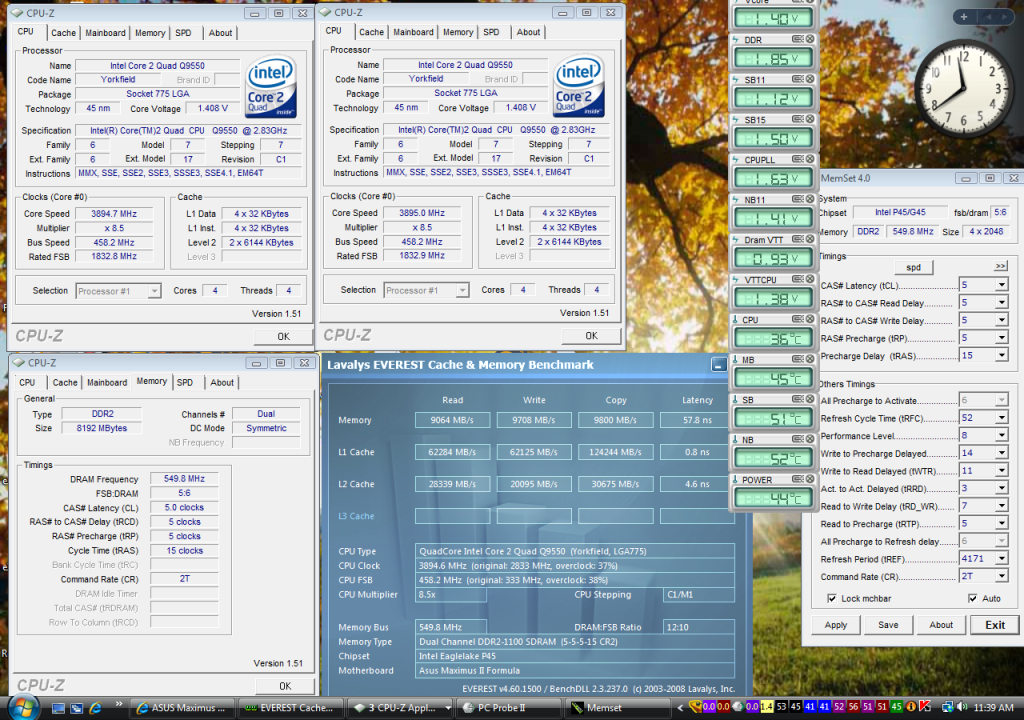This screenshot has height=720, width=1024.
Task: Click the red shield security tray icon
Action: point(925,706)
